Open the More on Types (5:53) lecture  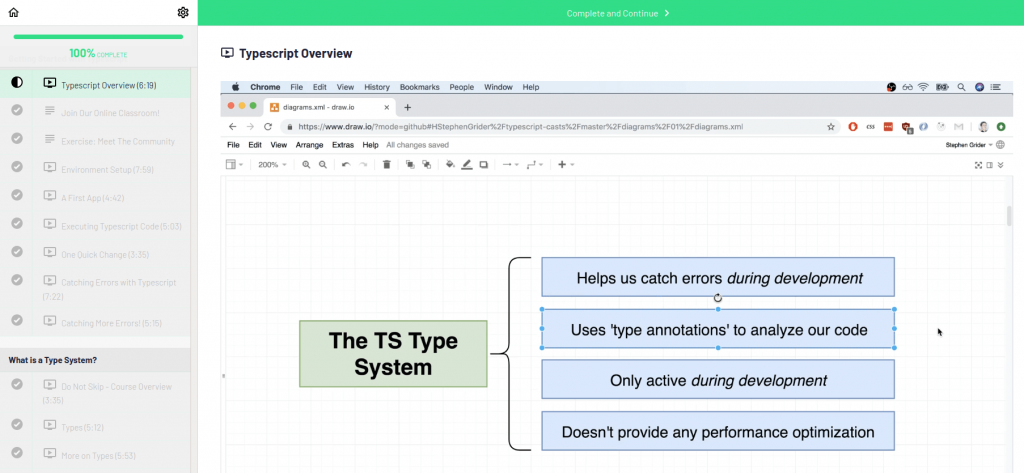click(x=98, y=455)
